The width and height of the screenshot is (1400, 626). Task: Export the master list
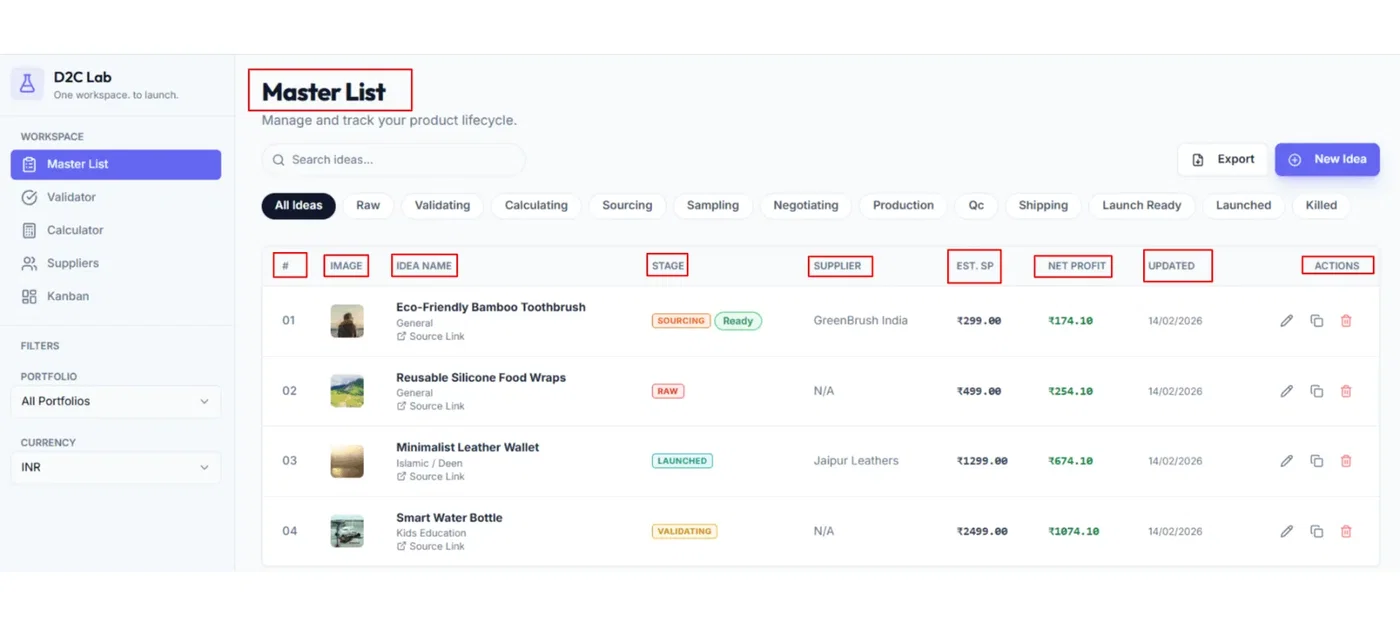point(1223,159)
